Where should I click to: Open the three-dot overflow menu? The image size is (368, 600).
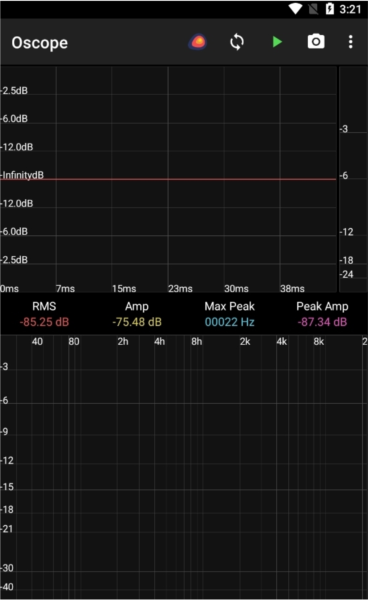pos(350,42)
